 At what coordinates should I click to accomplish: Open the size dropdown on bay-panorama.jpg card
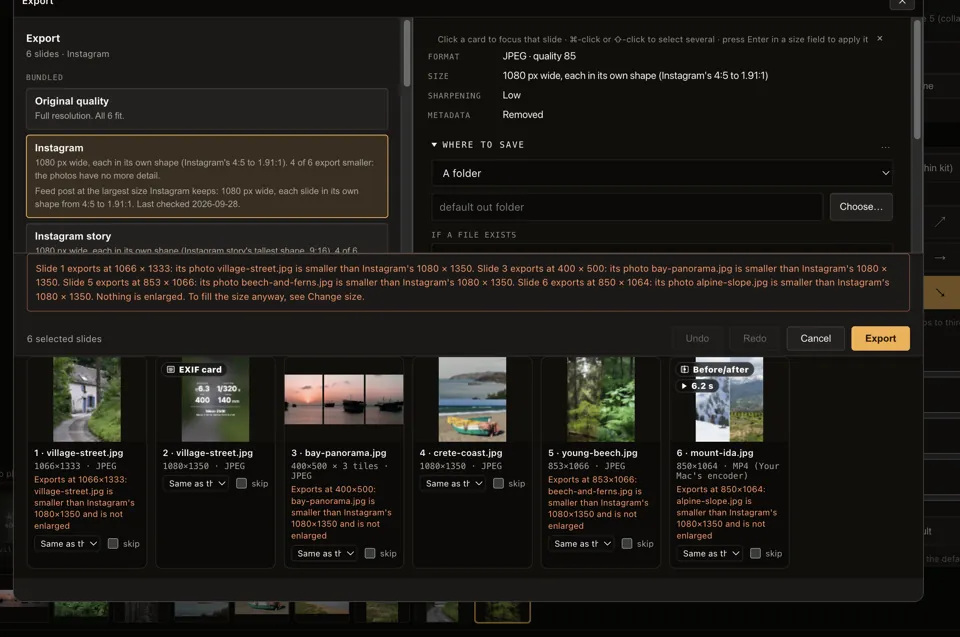(324, 553)
